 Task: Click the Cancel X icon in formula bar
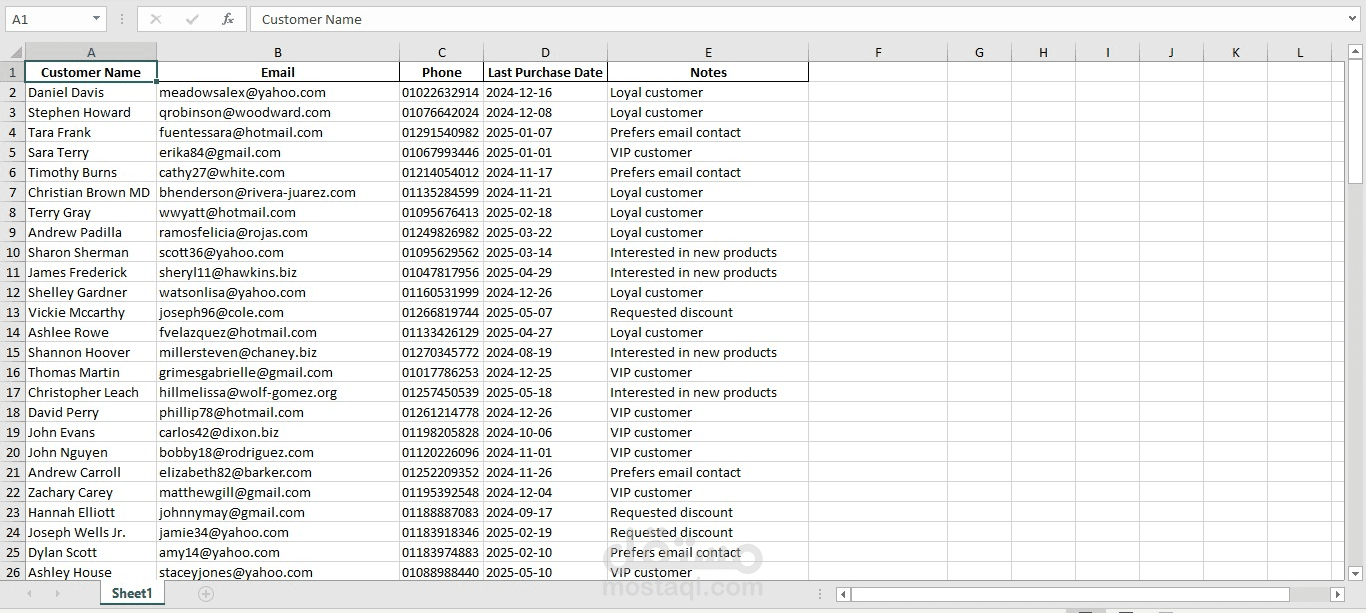click(x=156, y=19)
